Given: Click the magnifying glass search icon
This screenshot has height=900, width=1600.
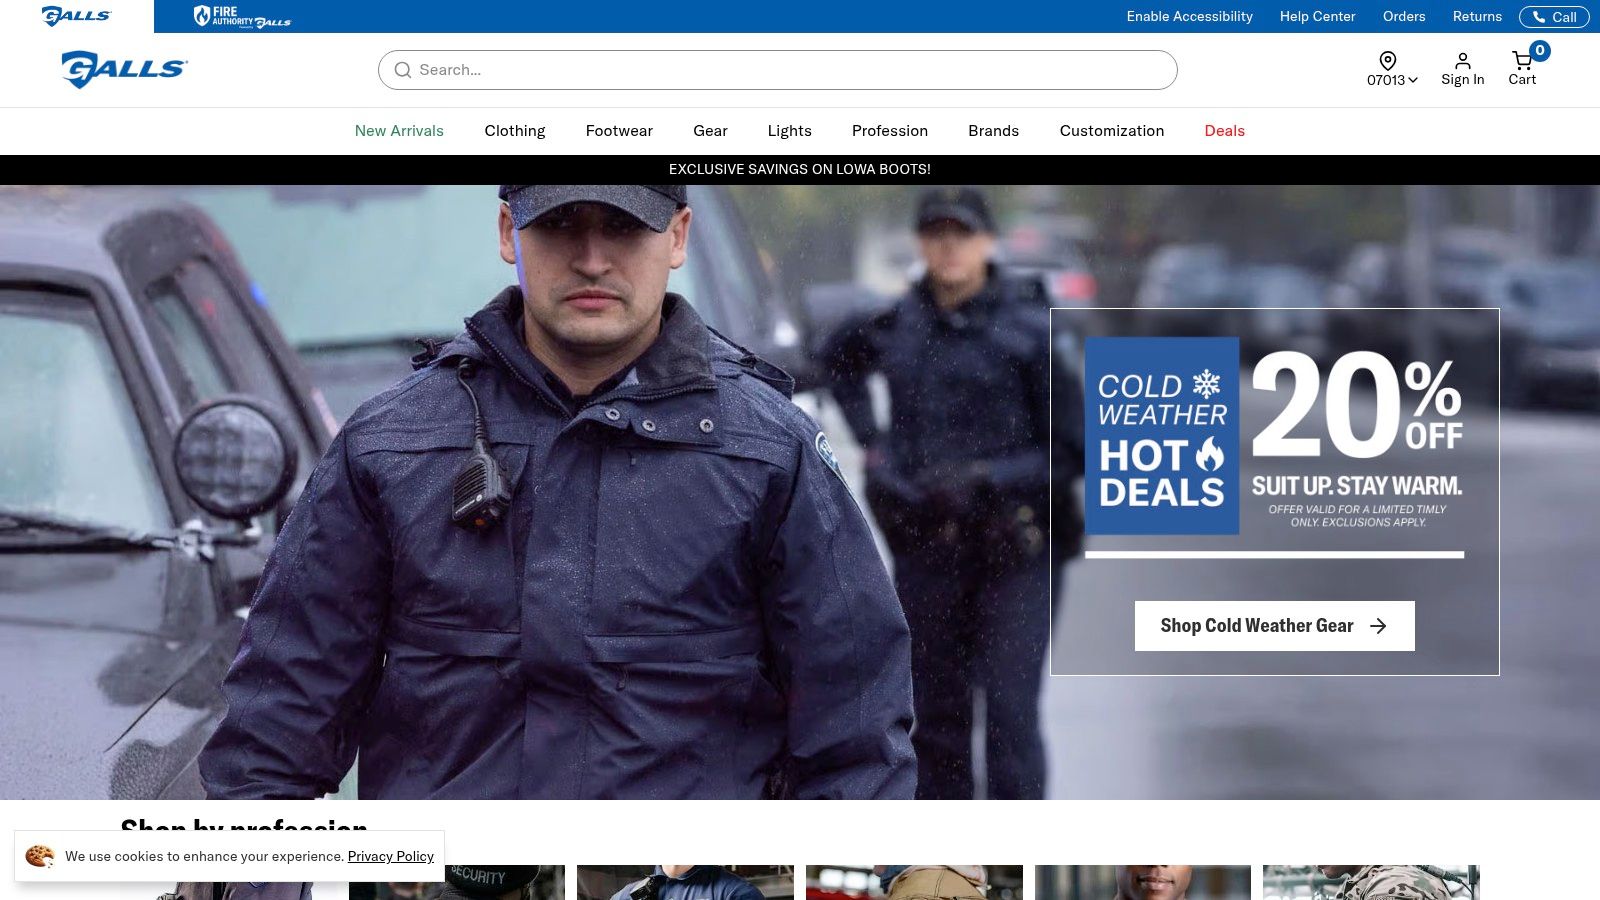Looking at the screenshot, I should [403, 70].
